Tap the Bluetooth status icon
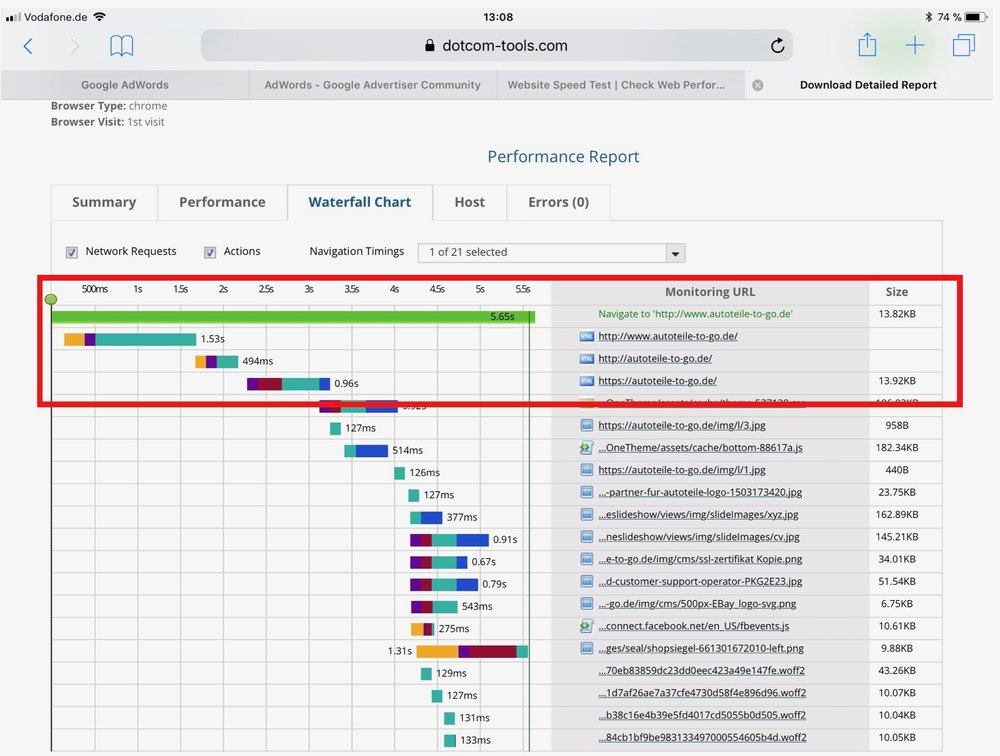 point(928,17)
